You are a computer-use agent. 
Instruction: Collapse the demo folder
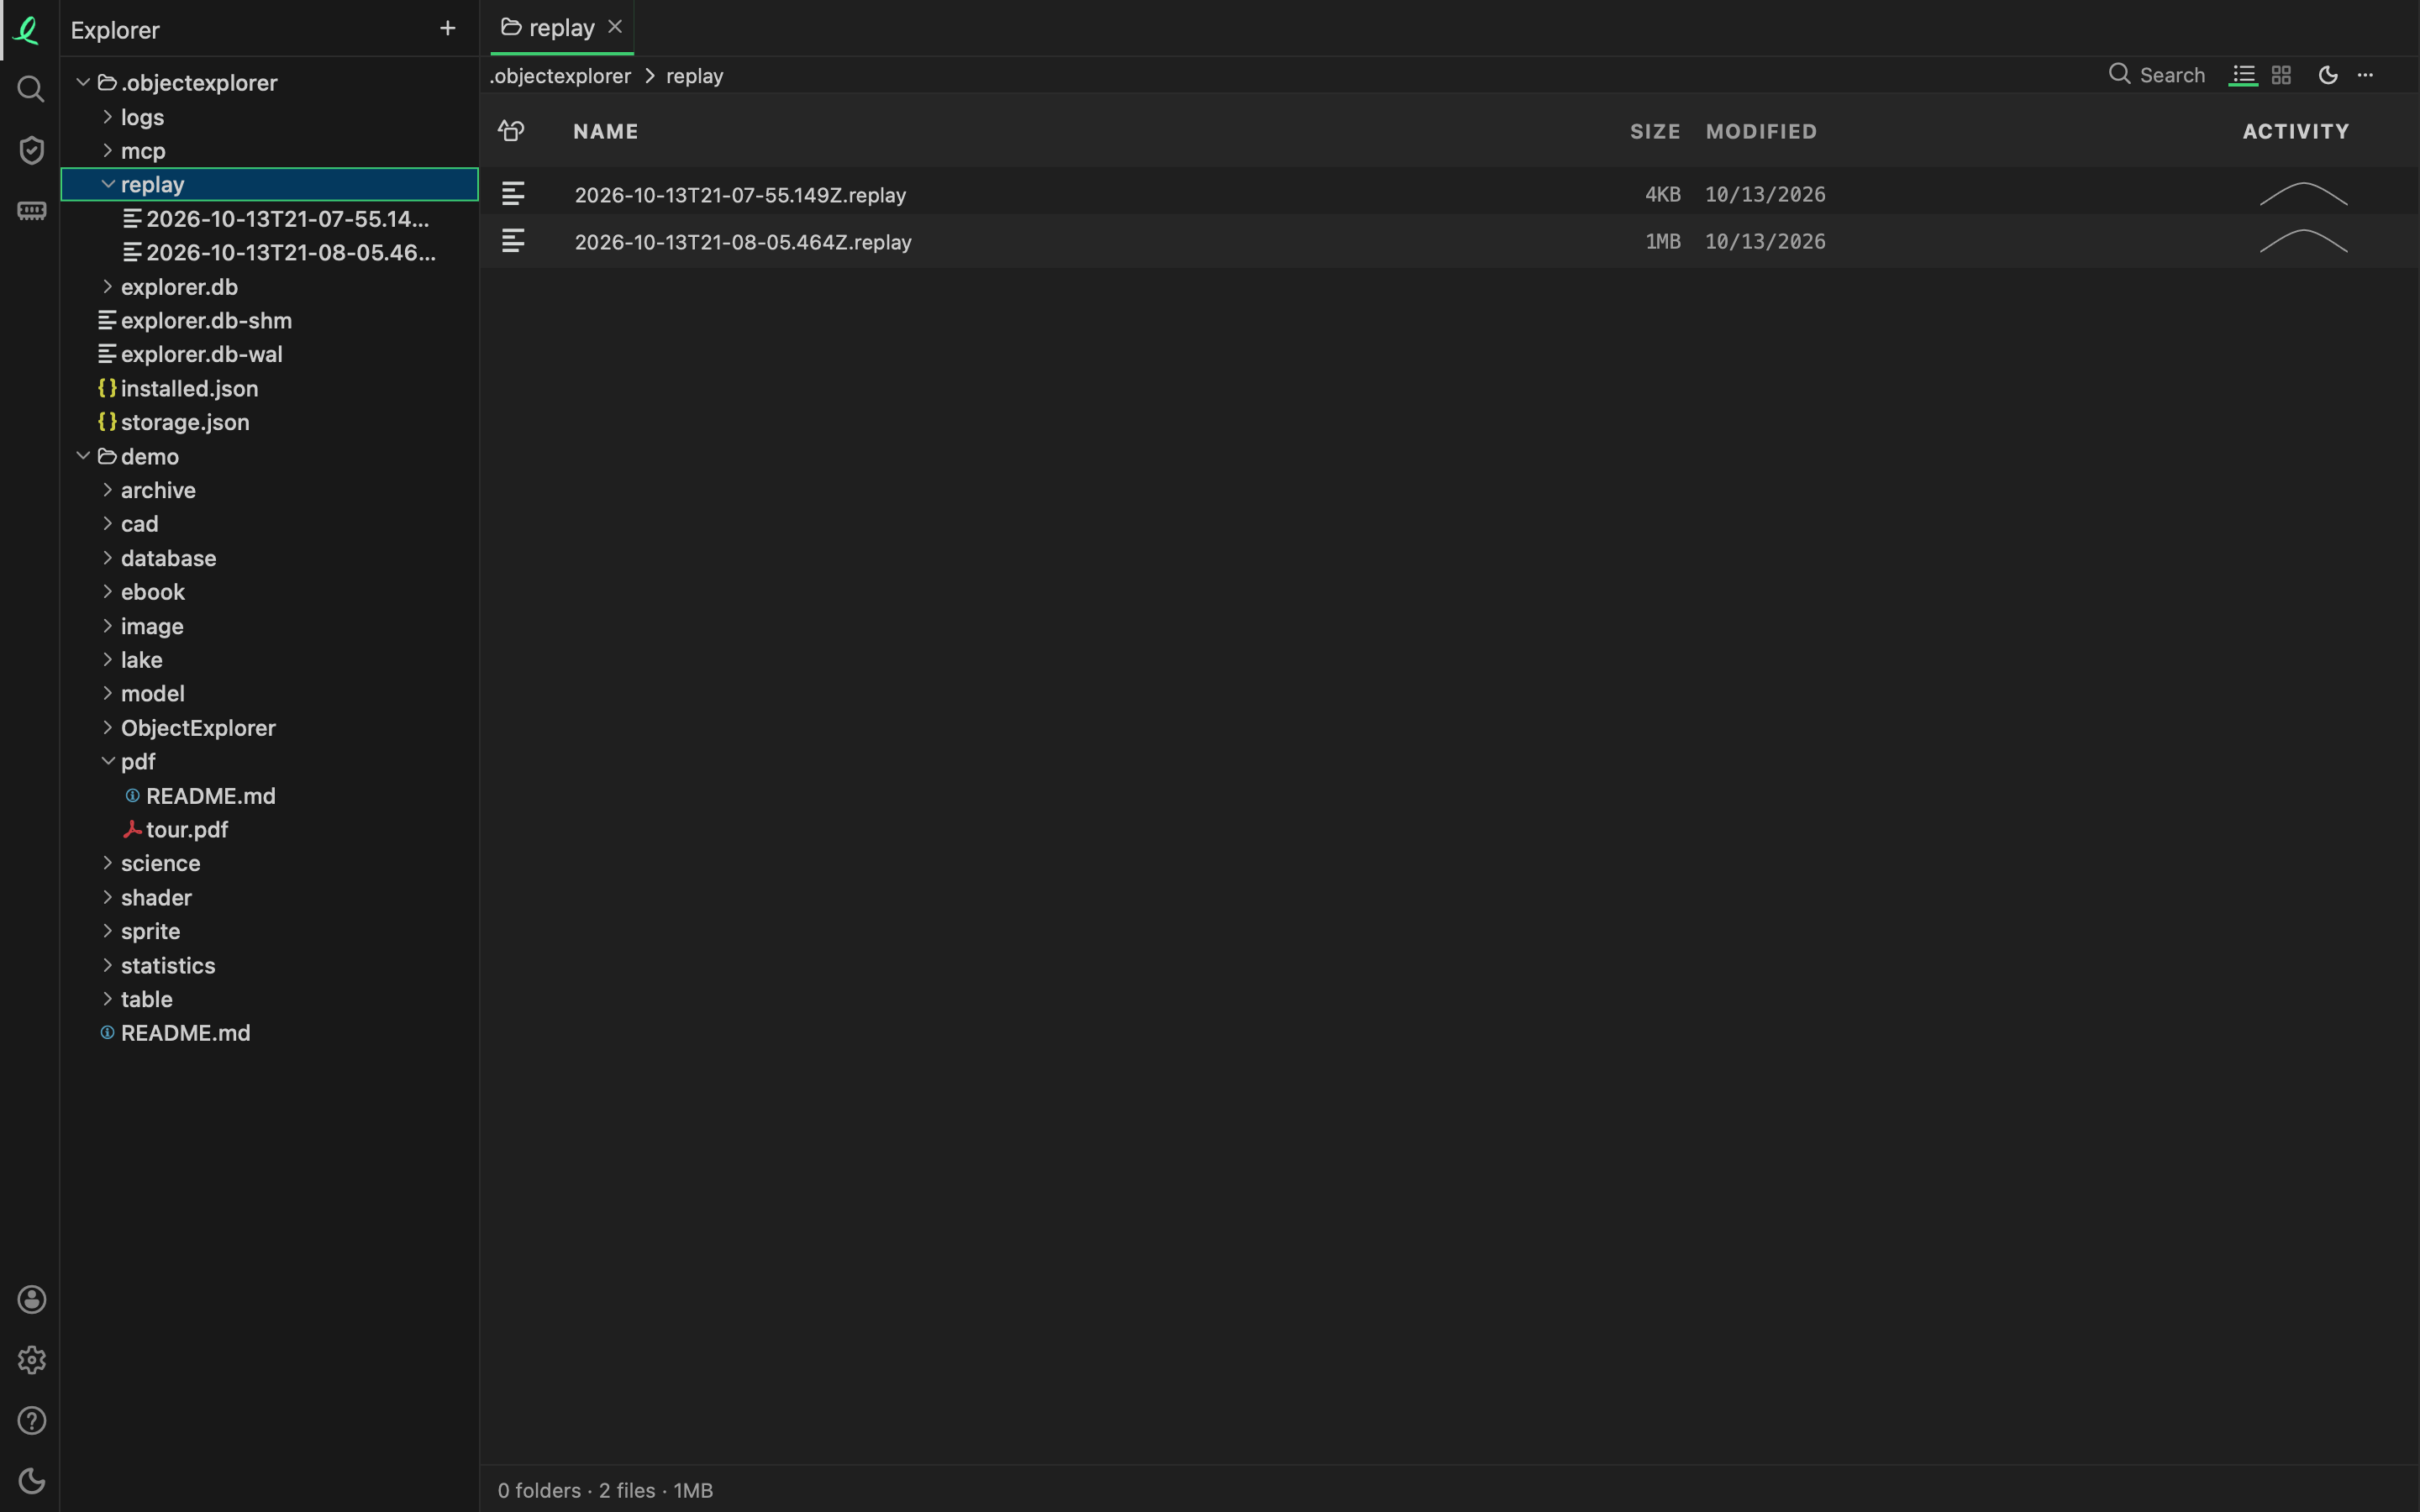tap(84, 456)
